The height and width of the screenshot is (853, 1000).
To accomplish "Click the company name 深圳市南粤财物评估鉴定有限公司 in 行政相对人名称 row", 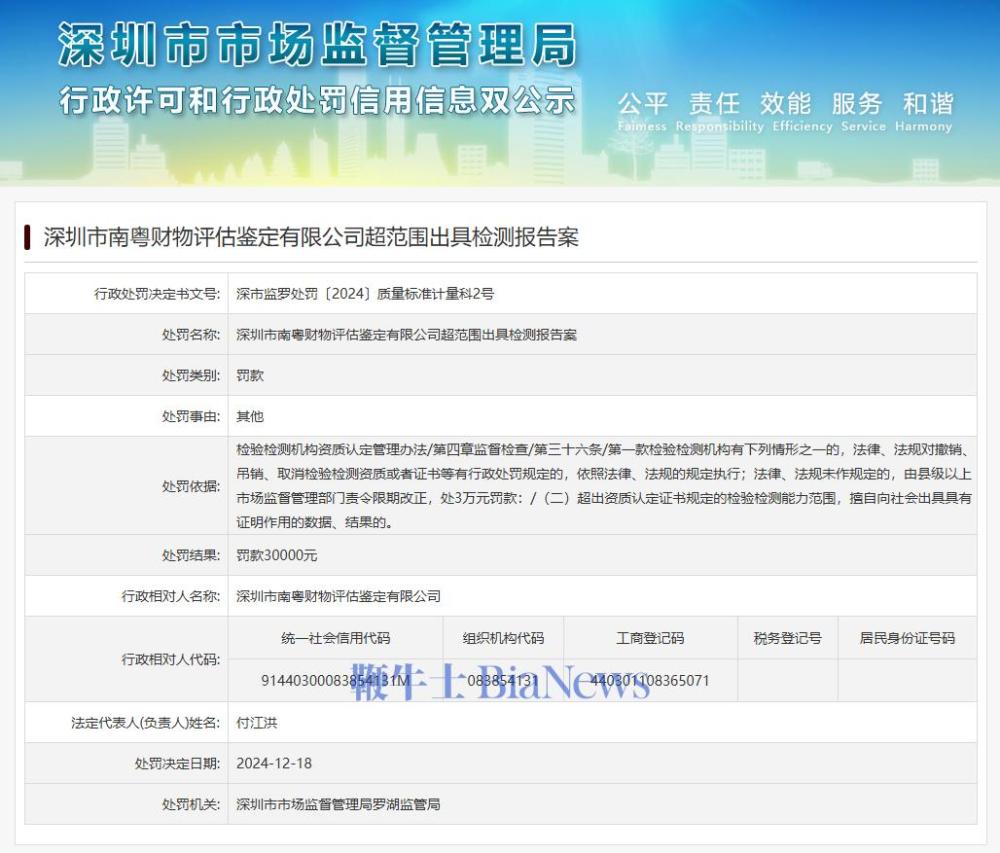I will tap(338, 596).
